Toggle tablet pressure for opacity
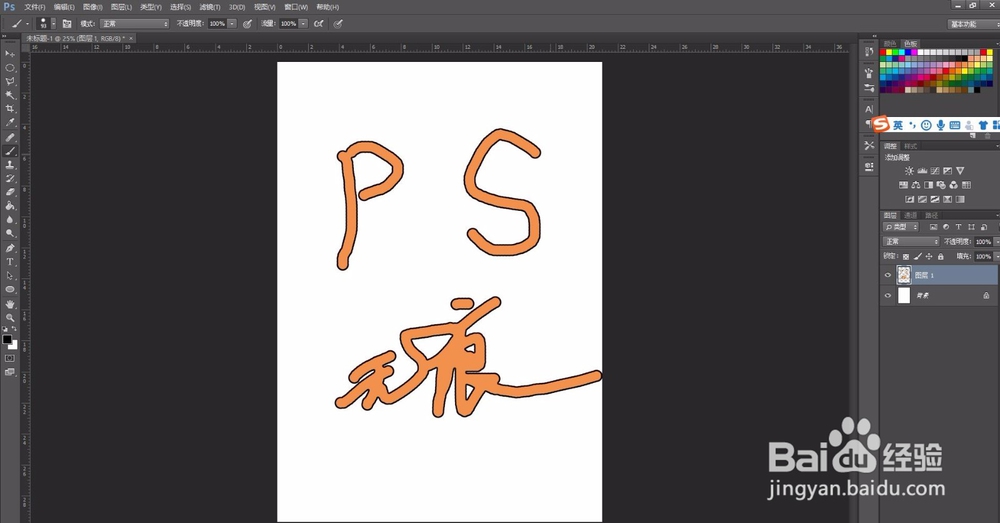This screenshot has height=523, width=1000. (247, 24)
